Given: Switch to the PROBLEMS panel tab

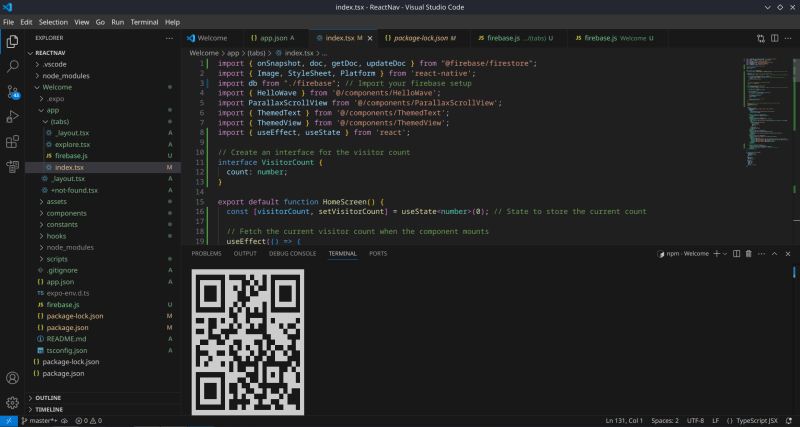Looking at the screenshot, I should click(206, 254).
